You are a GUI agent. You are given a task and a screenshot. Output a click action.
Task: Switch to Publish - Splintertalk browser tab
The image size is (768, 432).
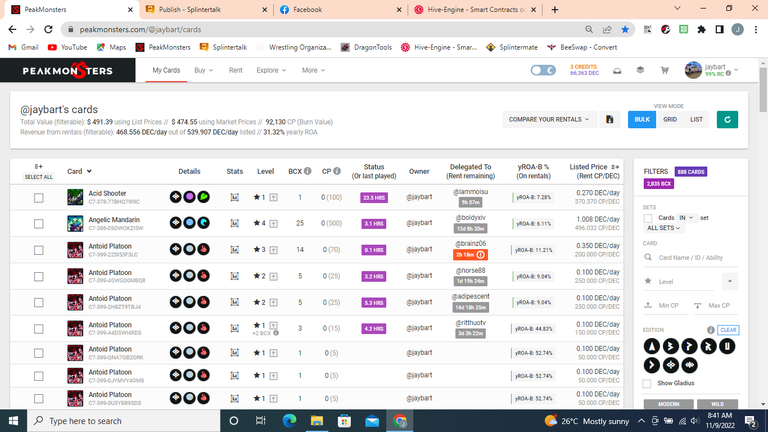point(205,9)
